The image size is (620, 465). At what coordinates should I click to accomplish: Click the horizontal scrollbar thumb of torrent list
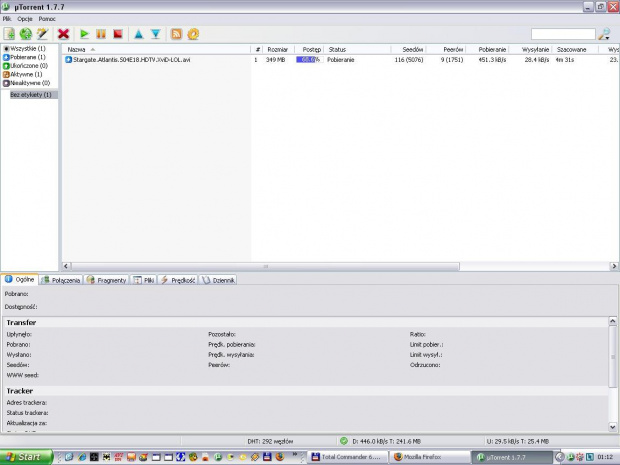coord(265,266)
